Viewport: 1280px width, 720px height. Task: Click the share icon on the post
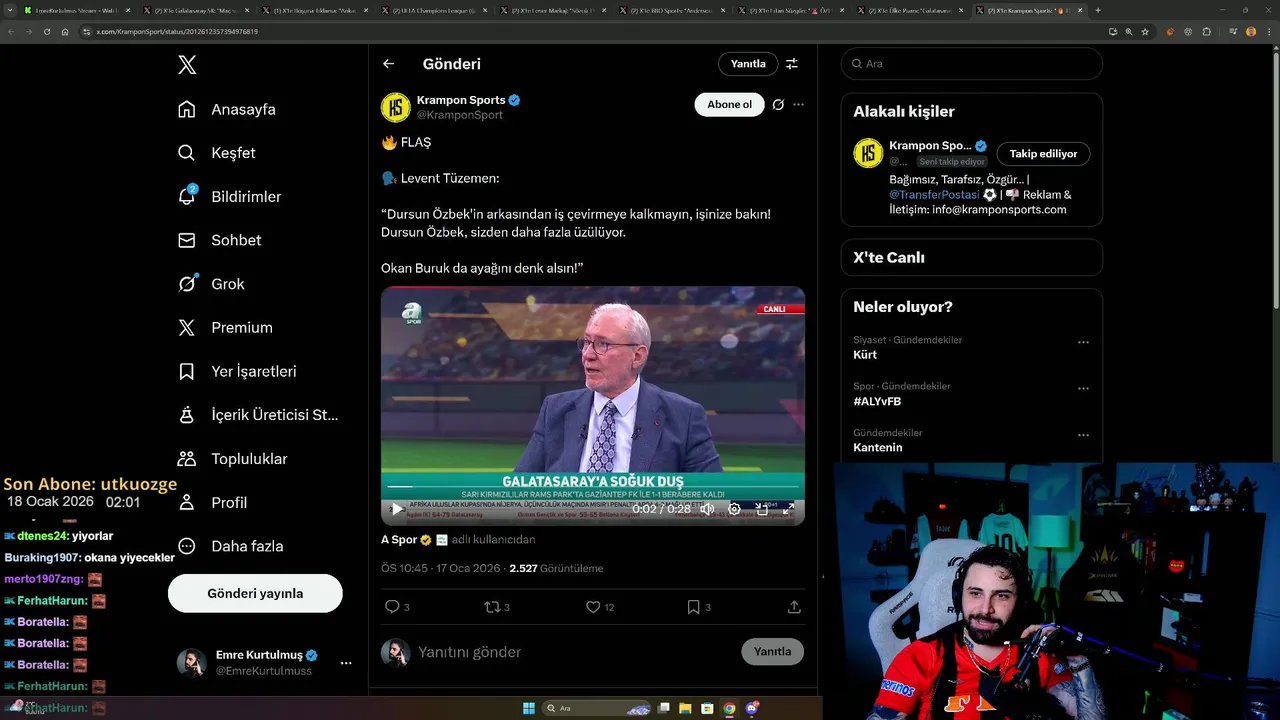pos(794,607)
